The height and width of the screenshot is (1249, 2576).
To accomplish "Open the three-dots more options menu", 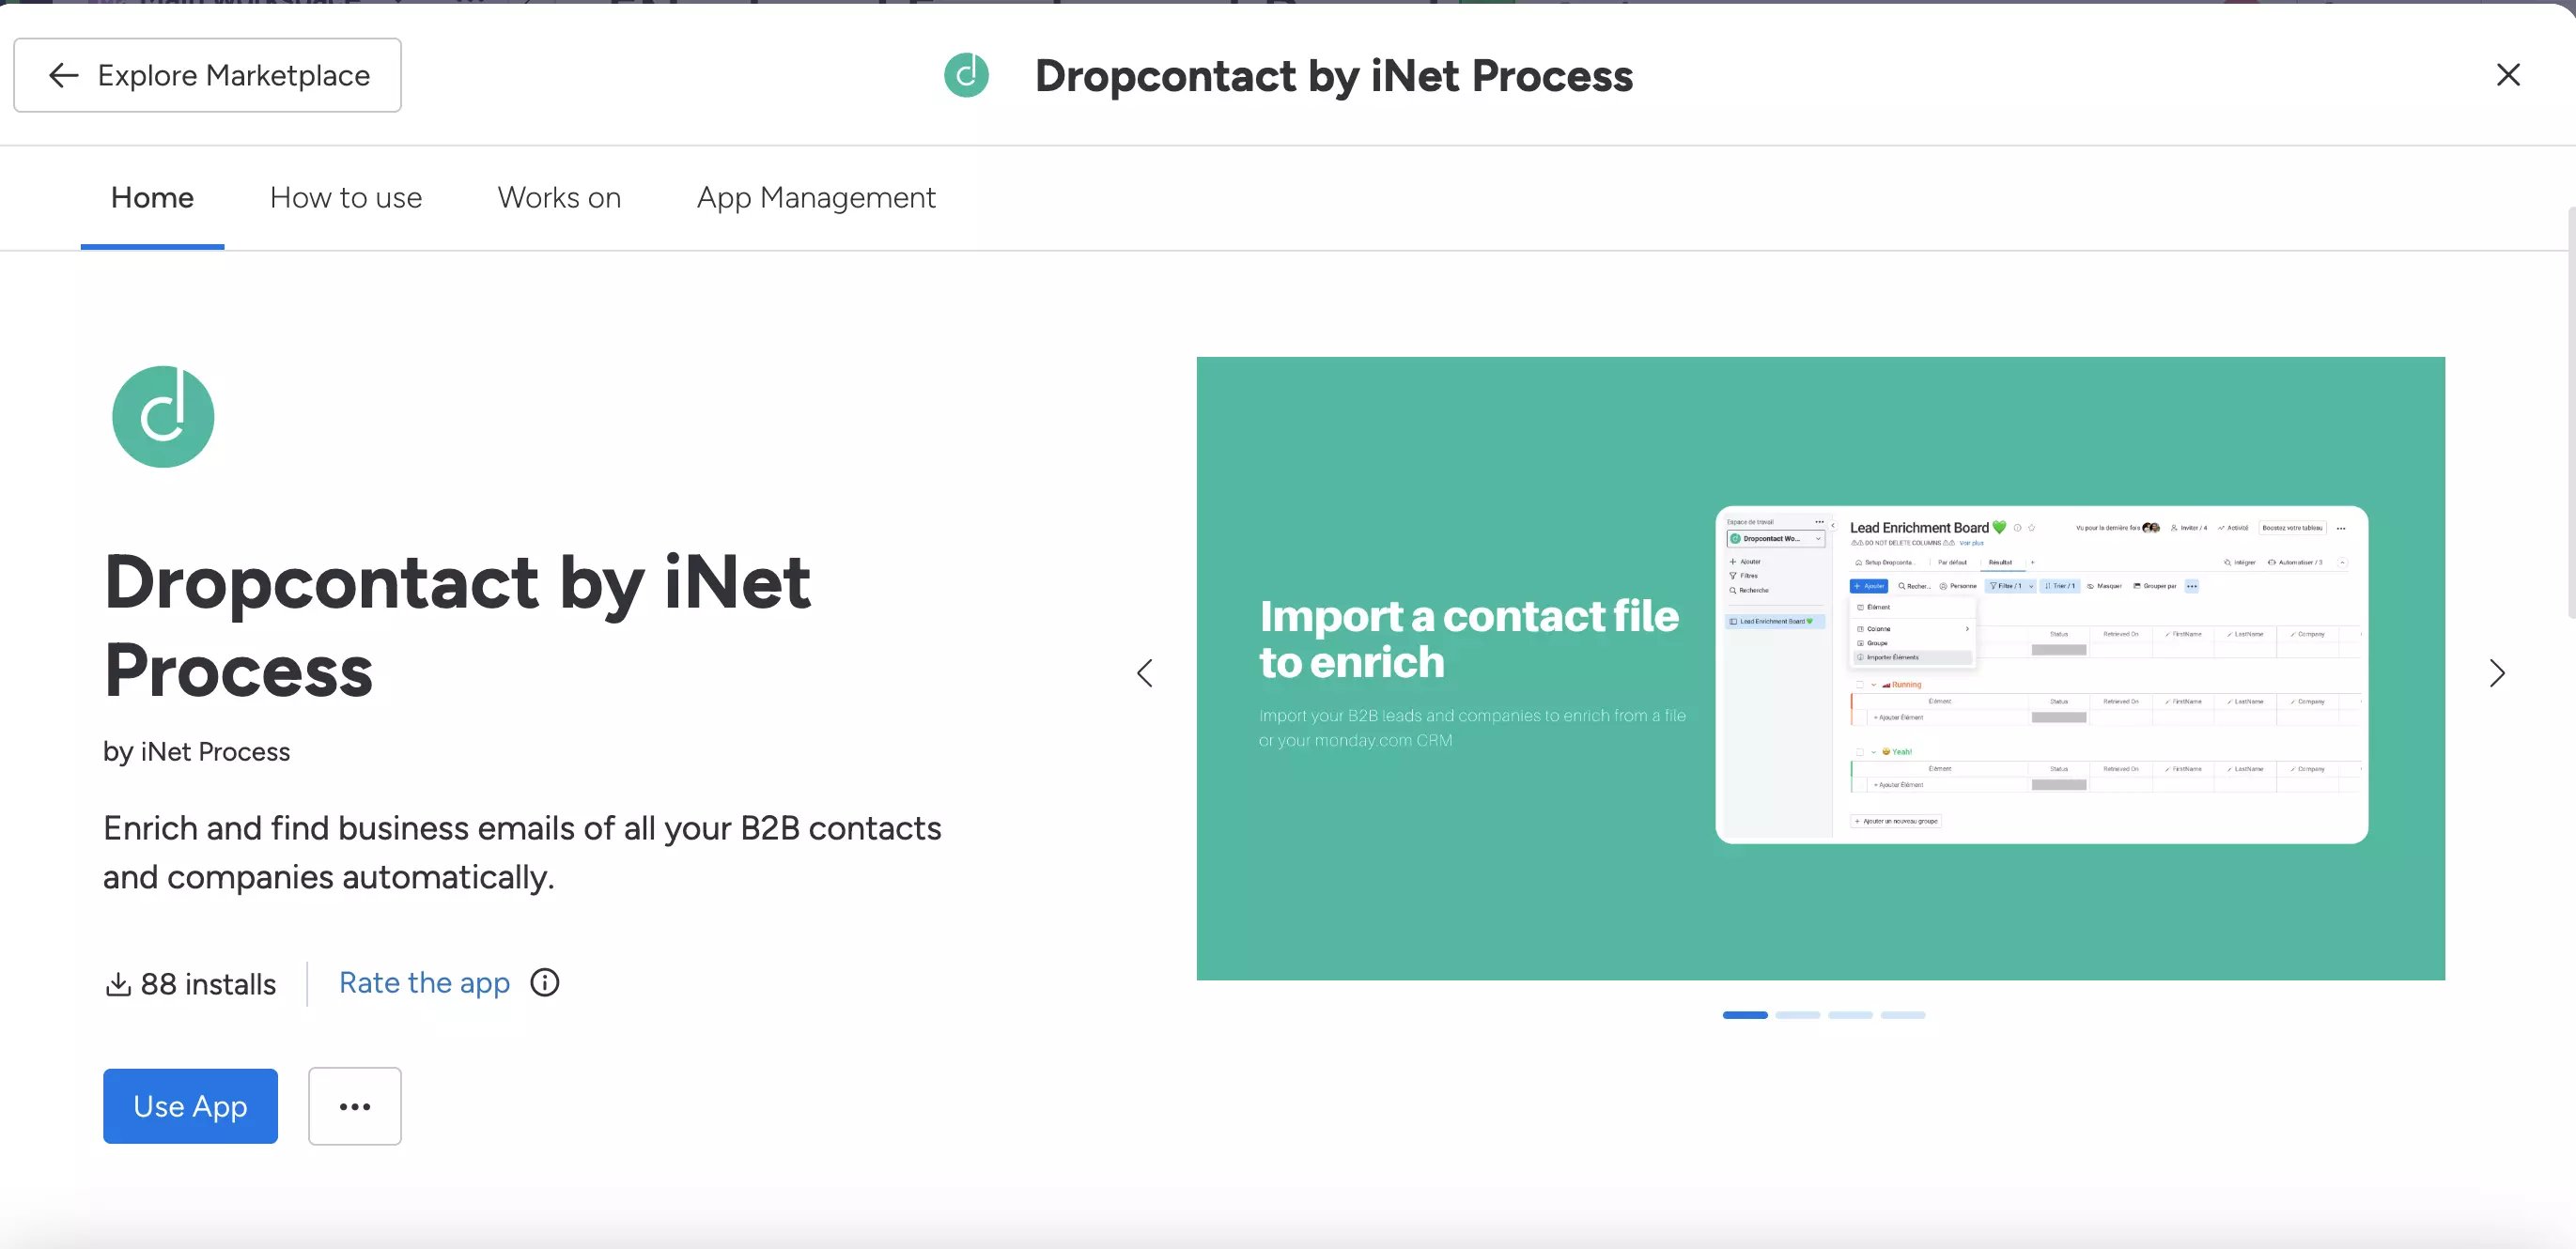I will click(355, 1106).
